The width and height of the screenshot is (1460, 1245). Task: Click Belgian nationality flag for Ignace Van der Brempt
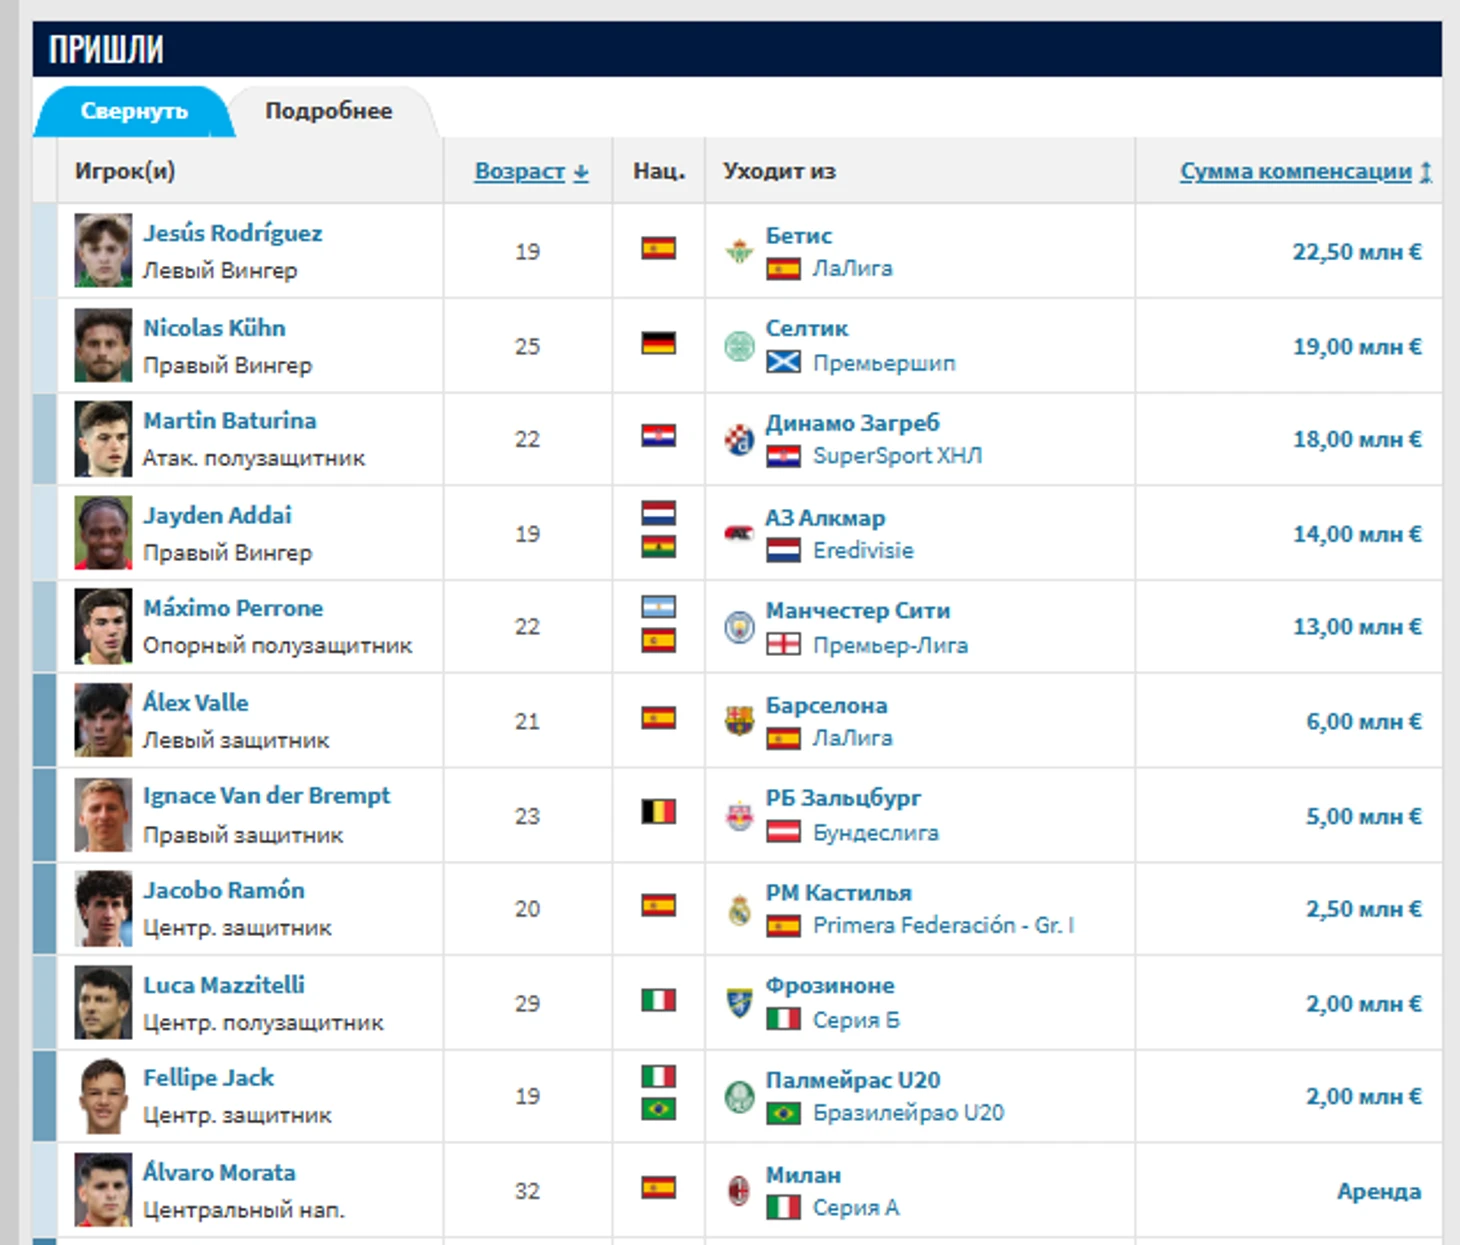659,811
